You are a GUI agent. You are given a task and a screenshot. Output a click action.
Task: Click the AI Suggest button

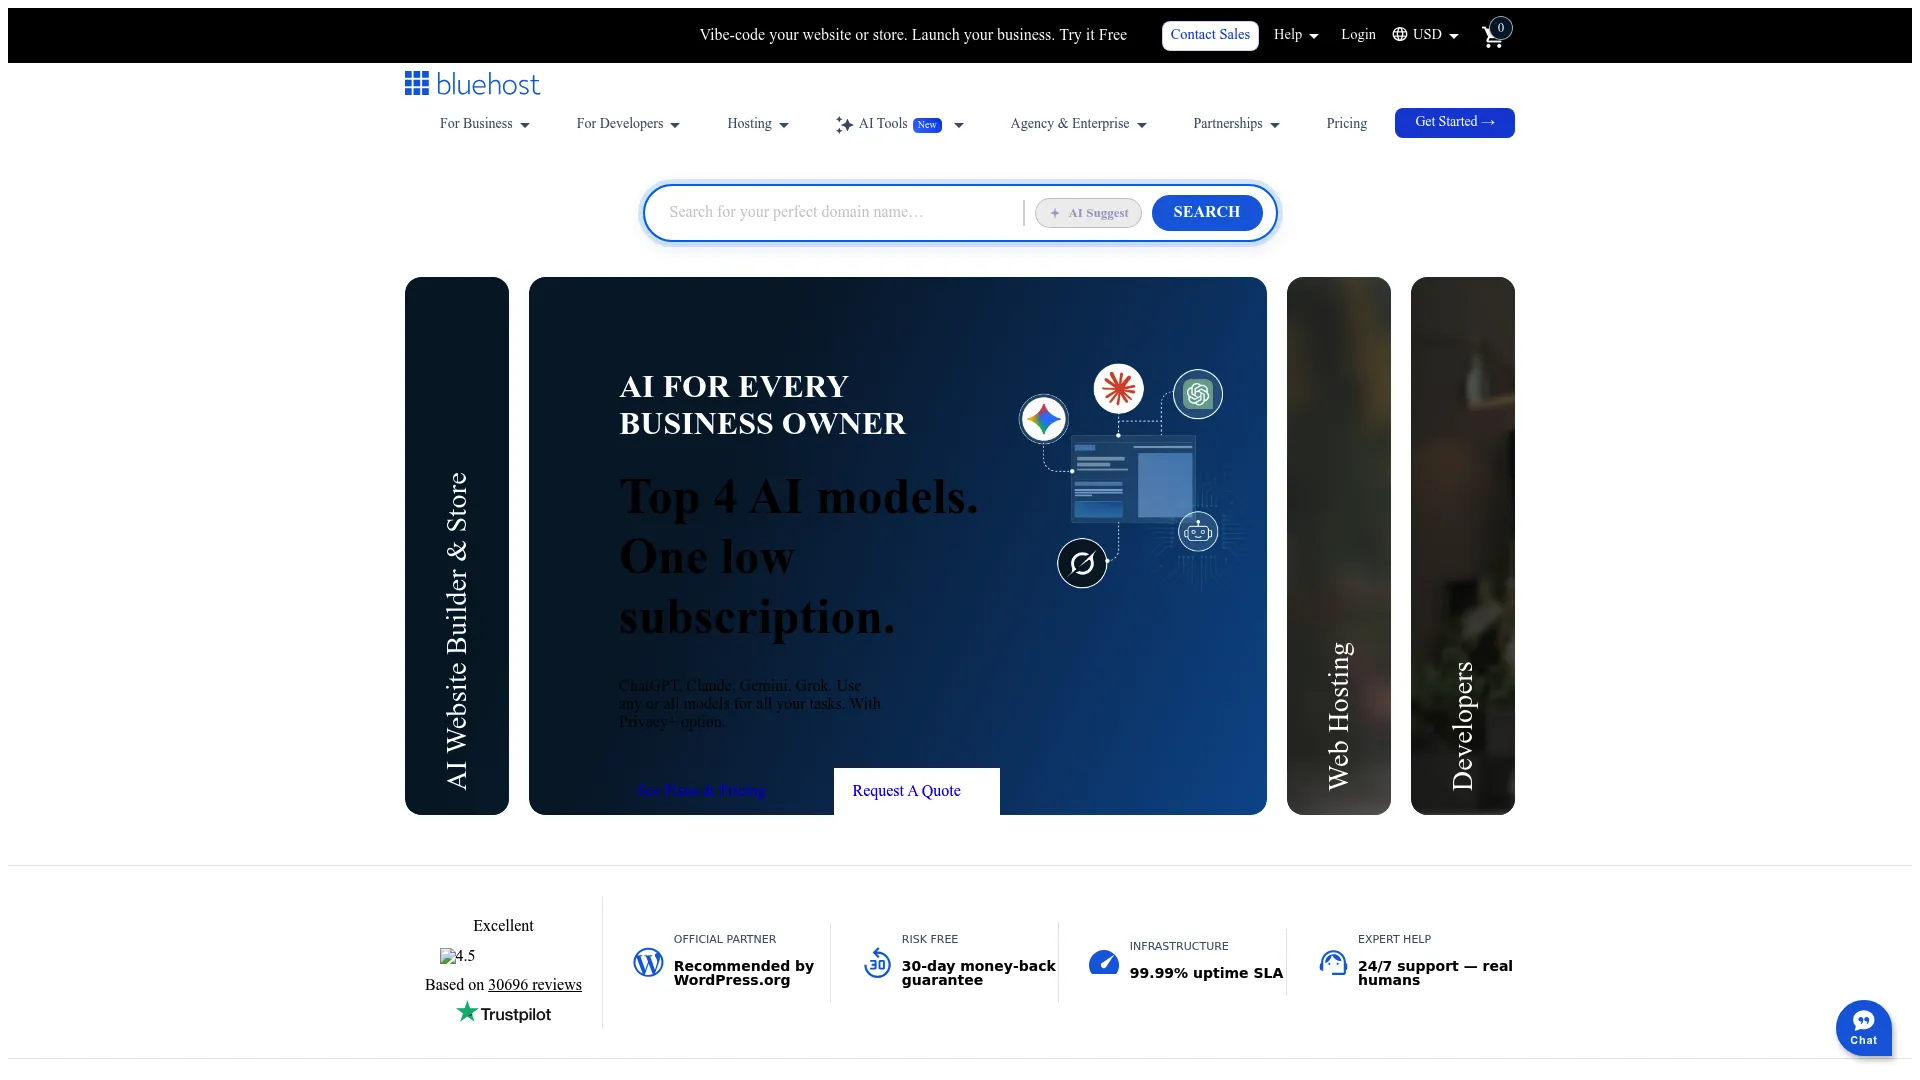coord(1088,213)
